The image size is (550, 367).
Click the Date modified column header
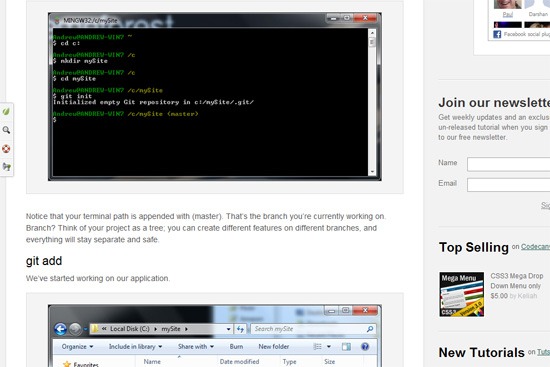239,361
